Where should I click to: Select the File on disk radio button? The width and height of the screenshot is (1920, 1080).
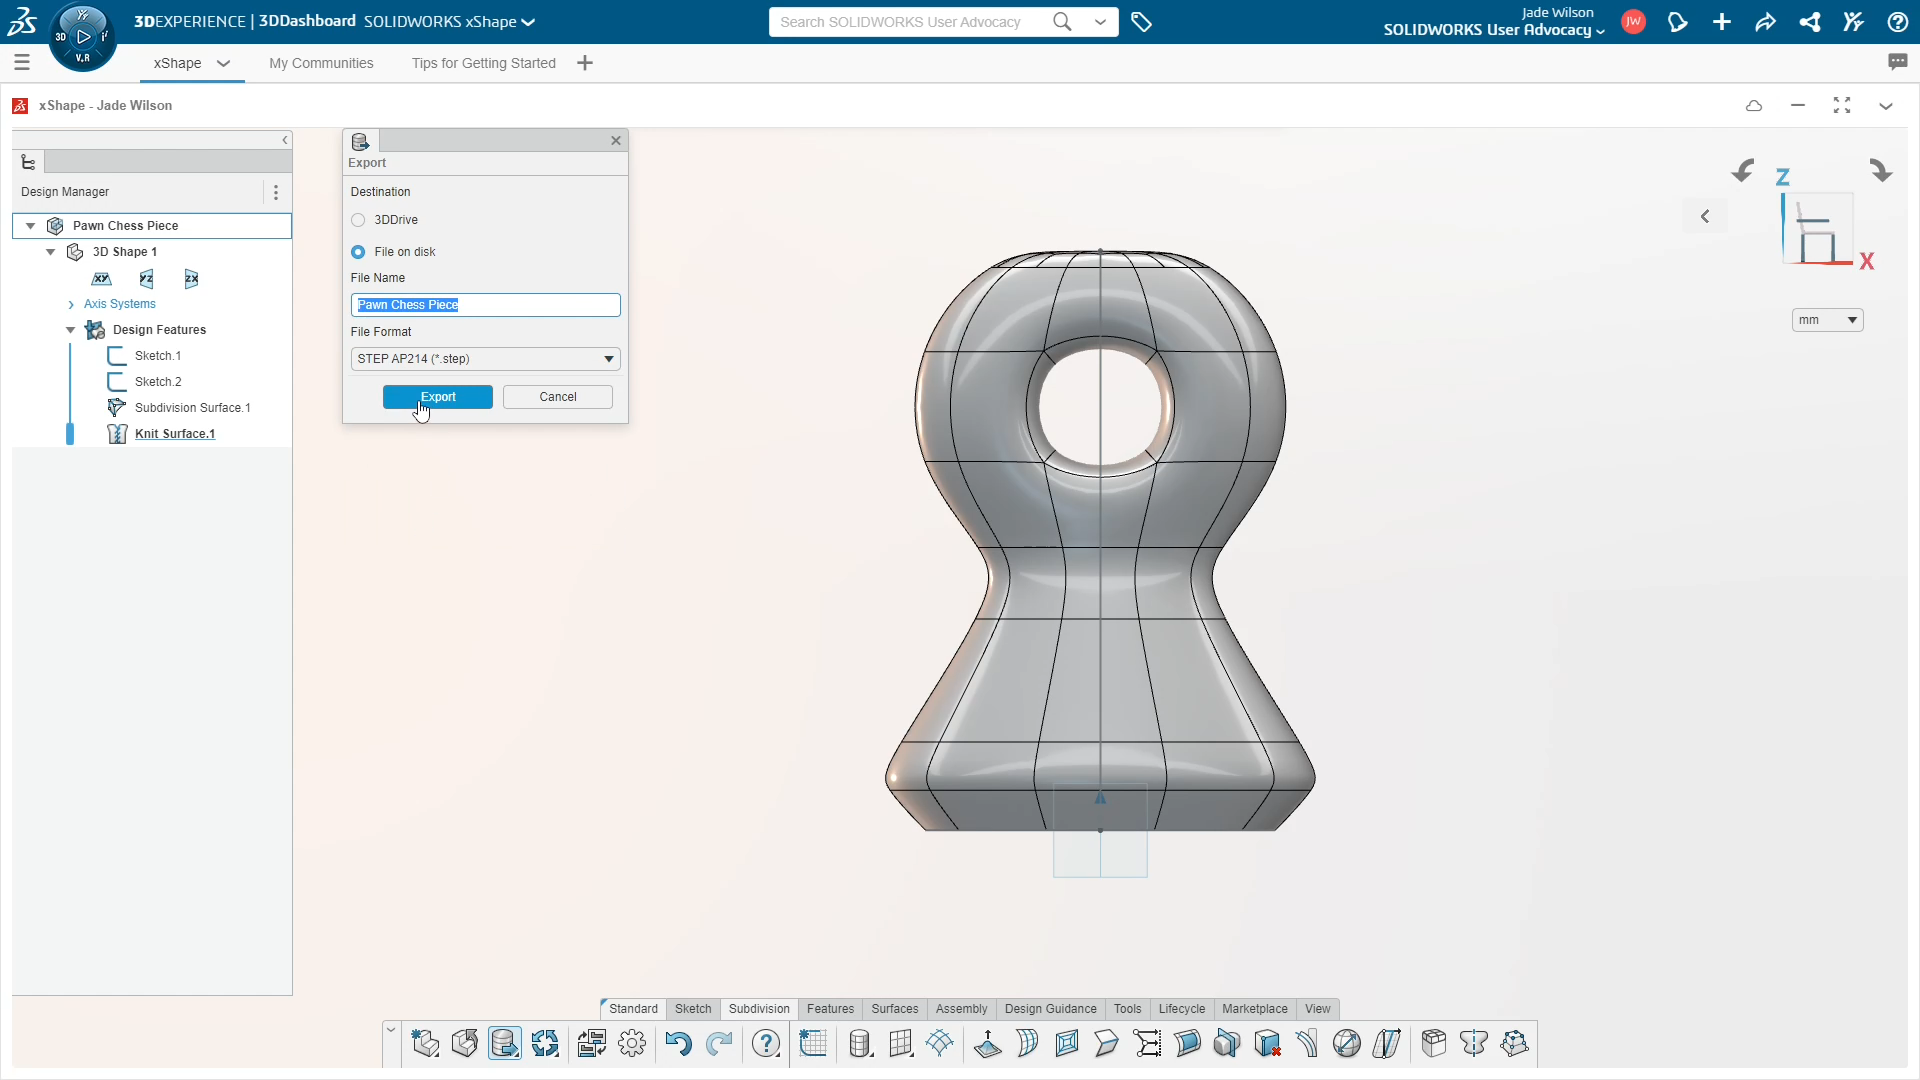click(357, 252)
